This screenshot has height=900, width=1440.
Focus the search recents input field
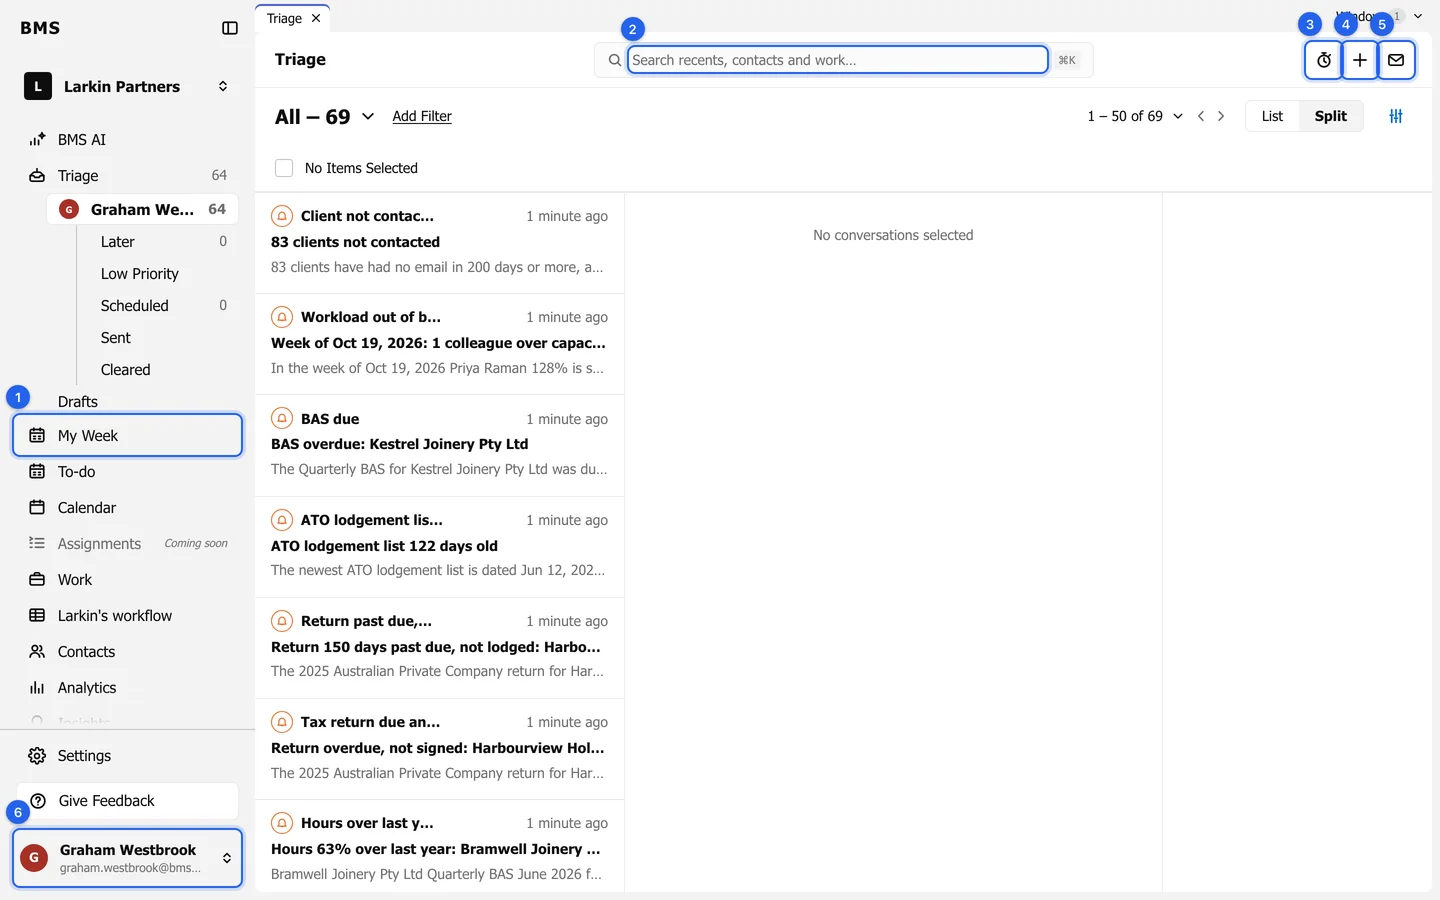tap(838, 60)
